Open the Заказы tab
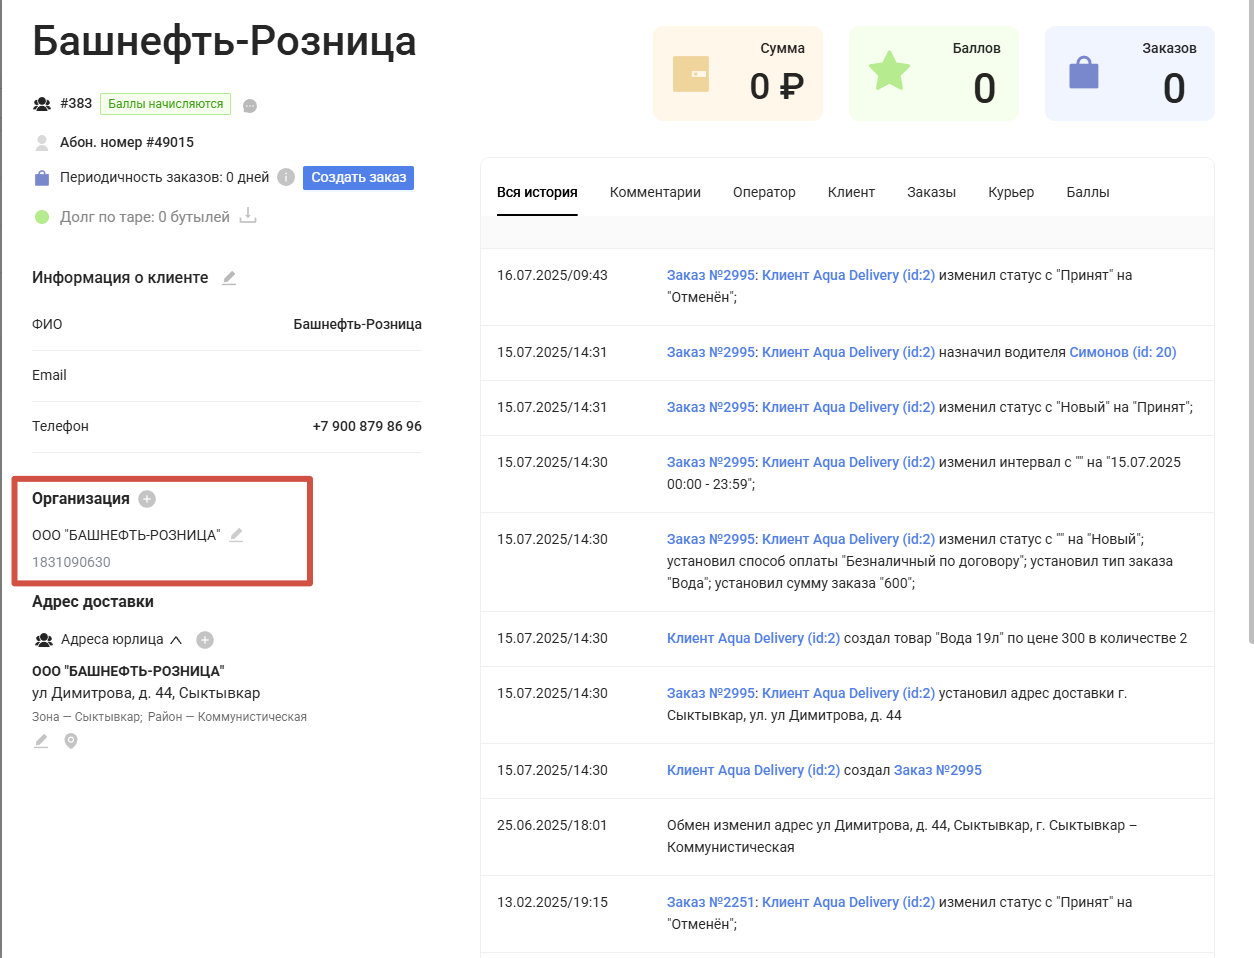 tap(931, 192)
